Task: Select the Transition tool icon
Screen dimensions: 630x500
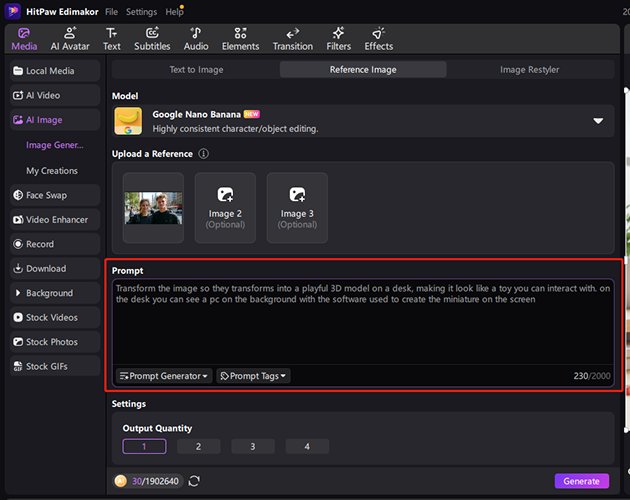Action: pyautogui.click(x=293, y=38)
